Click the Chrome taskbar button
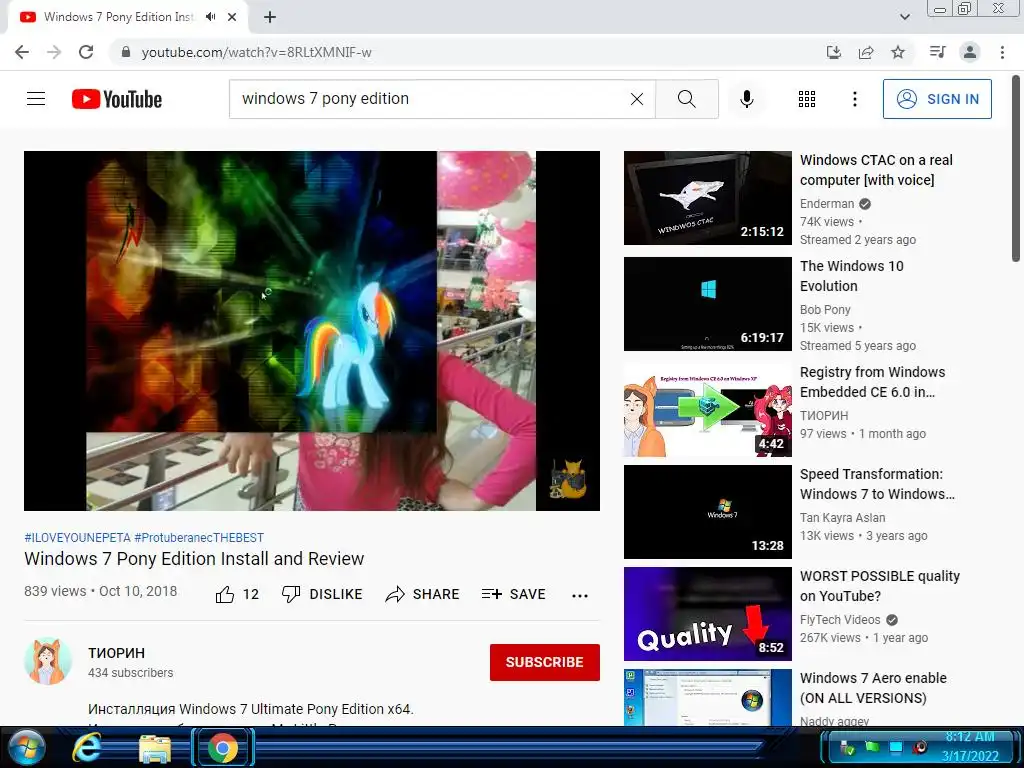Viewport: 1024px width, 768px height. (x=223, y=748)
